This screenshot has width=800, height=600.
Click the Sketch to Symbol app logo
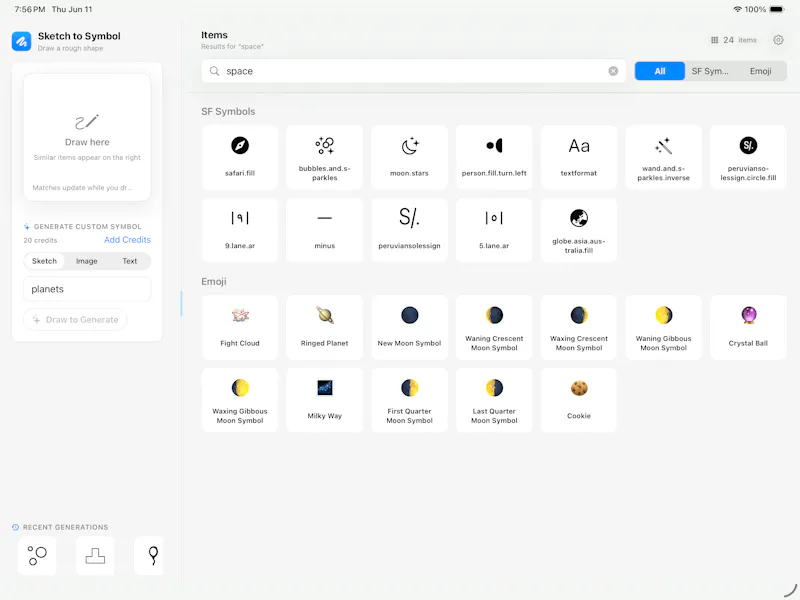pos(21,41)
